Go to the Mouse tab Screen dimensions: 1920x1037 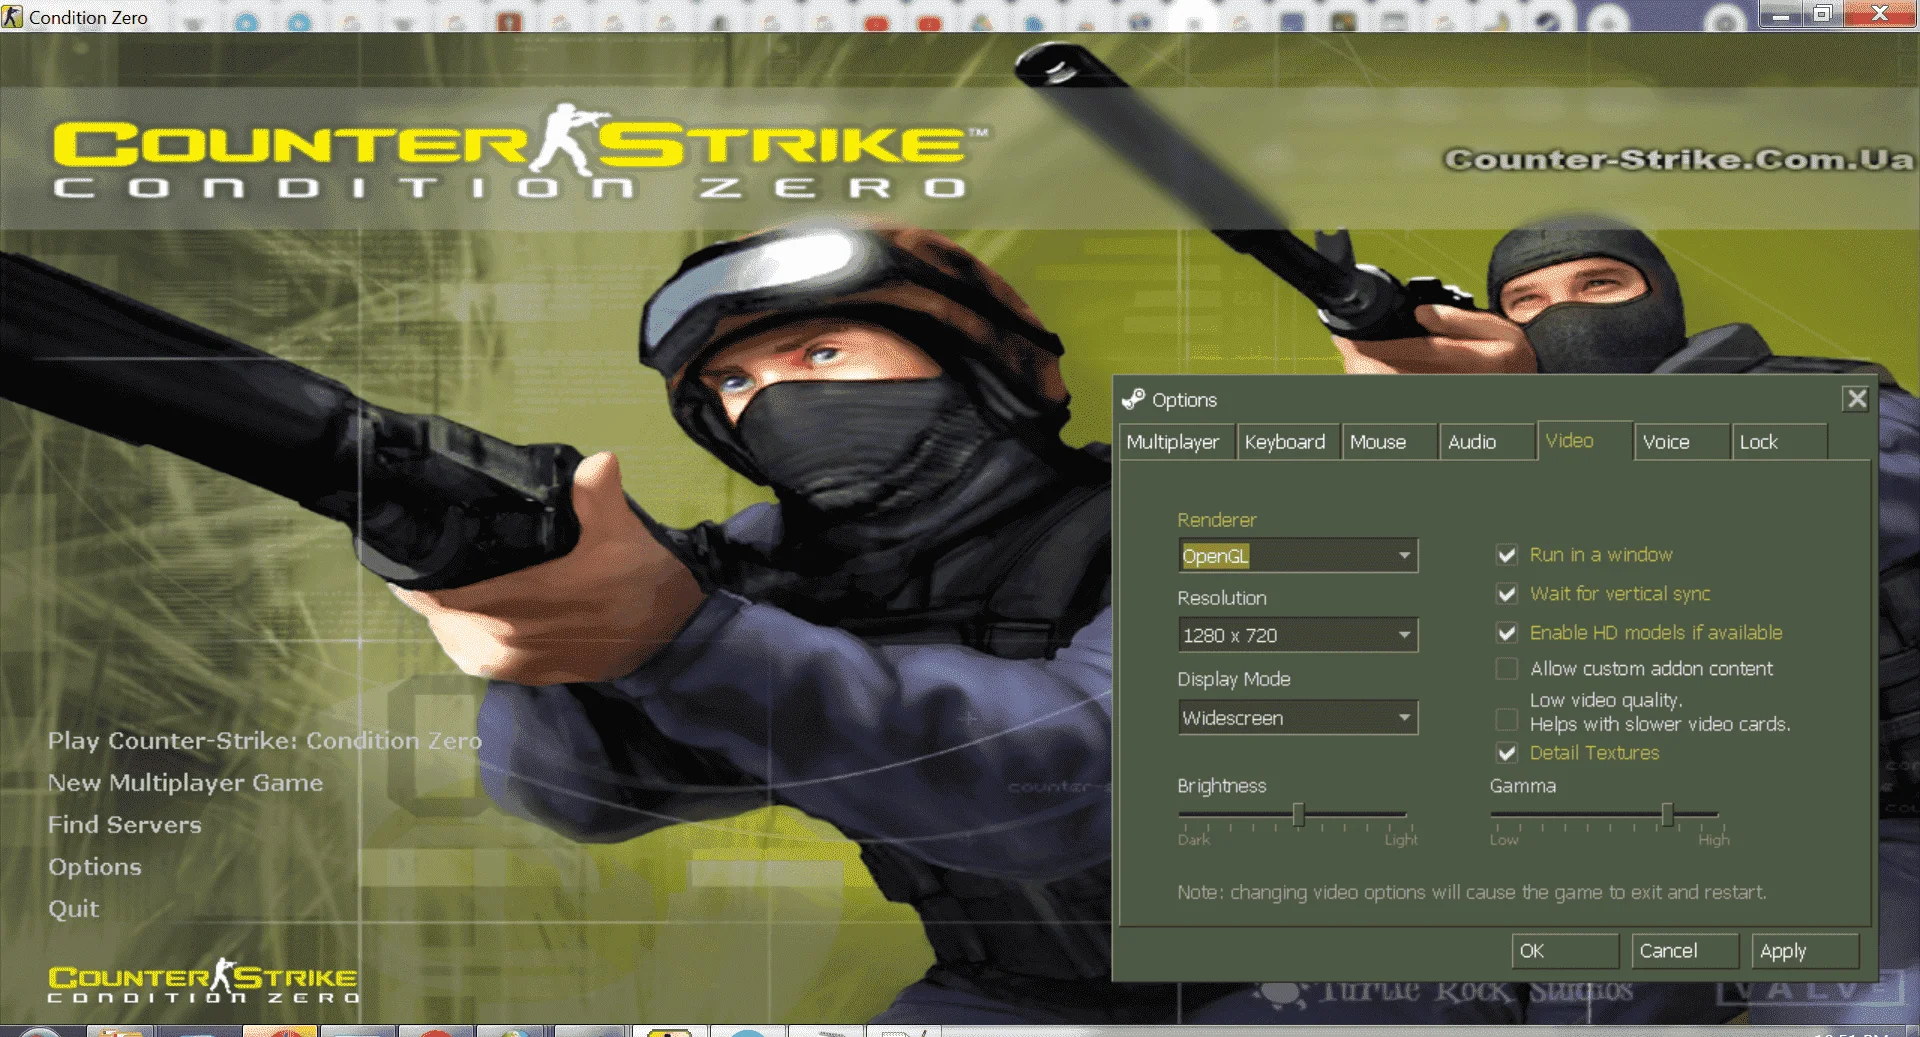[x=1389, y=442]
